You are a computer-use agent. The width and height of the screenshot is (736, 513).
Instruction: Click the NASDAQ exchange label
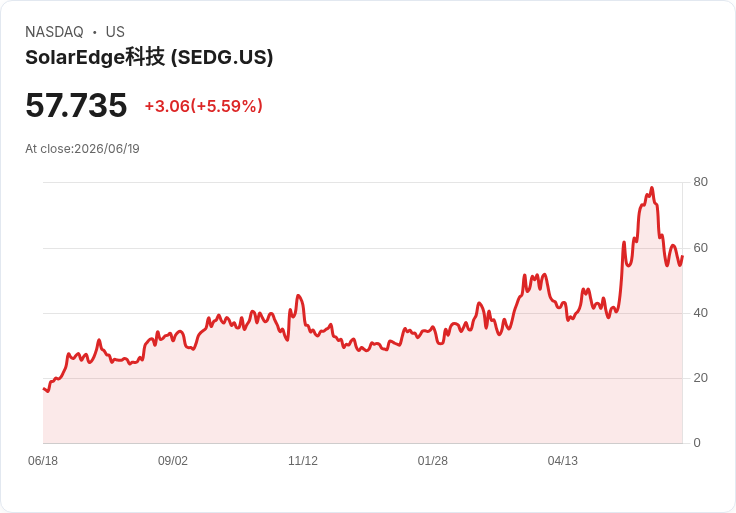(54, 32)
